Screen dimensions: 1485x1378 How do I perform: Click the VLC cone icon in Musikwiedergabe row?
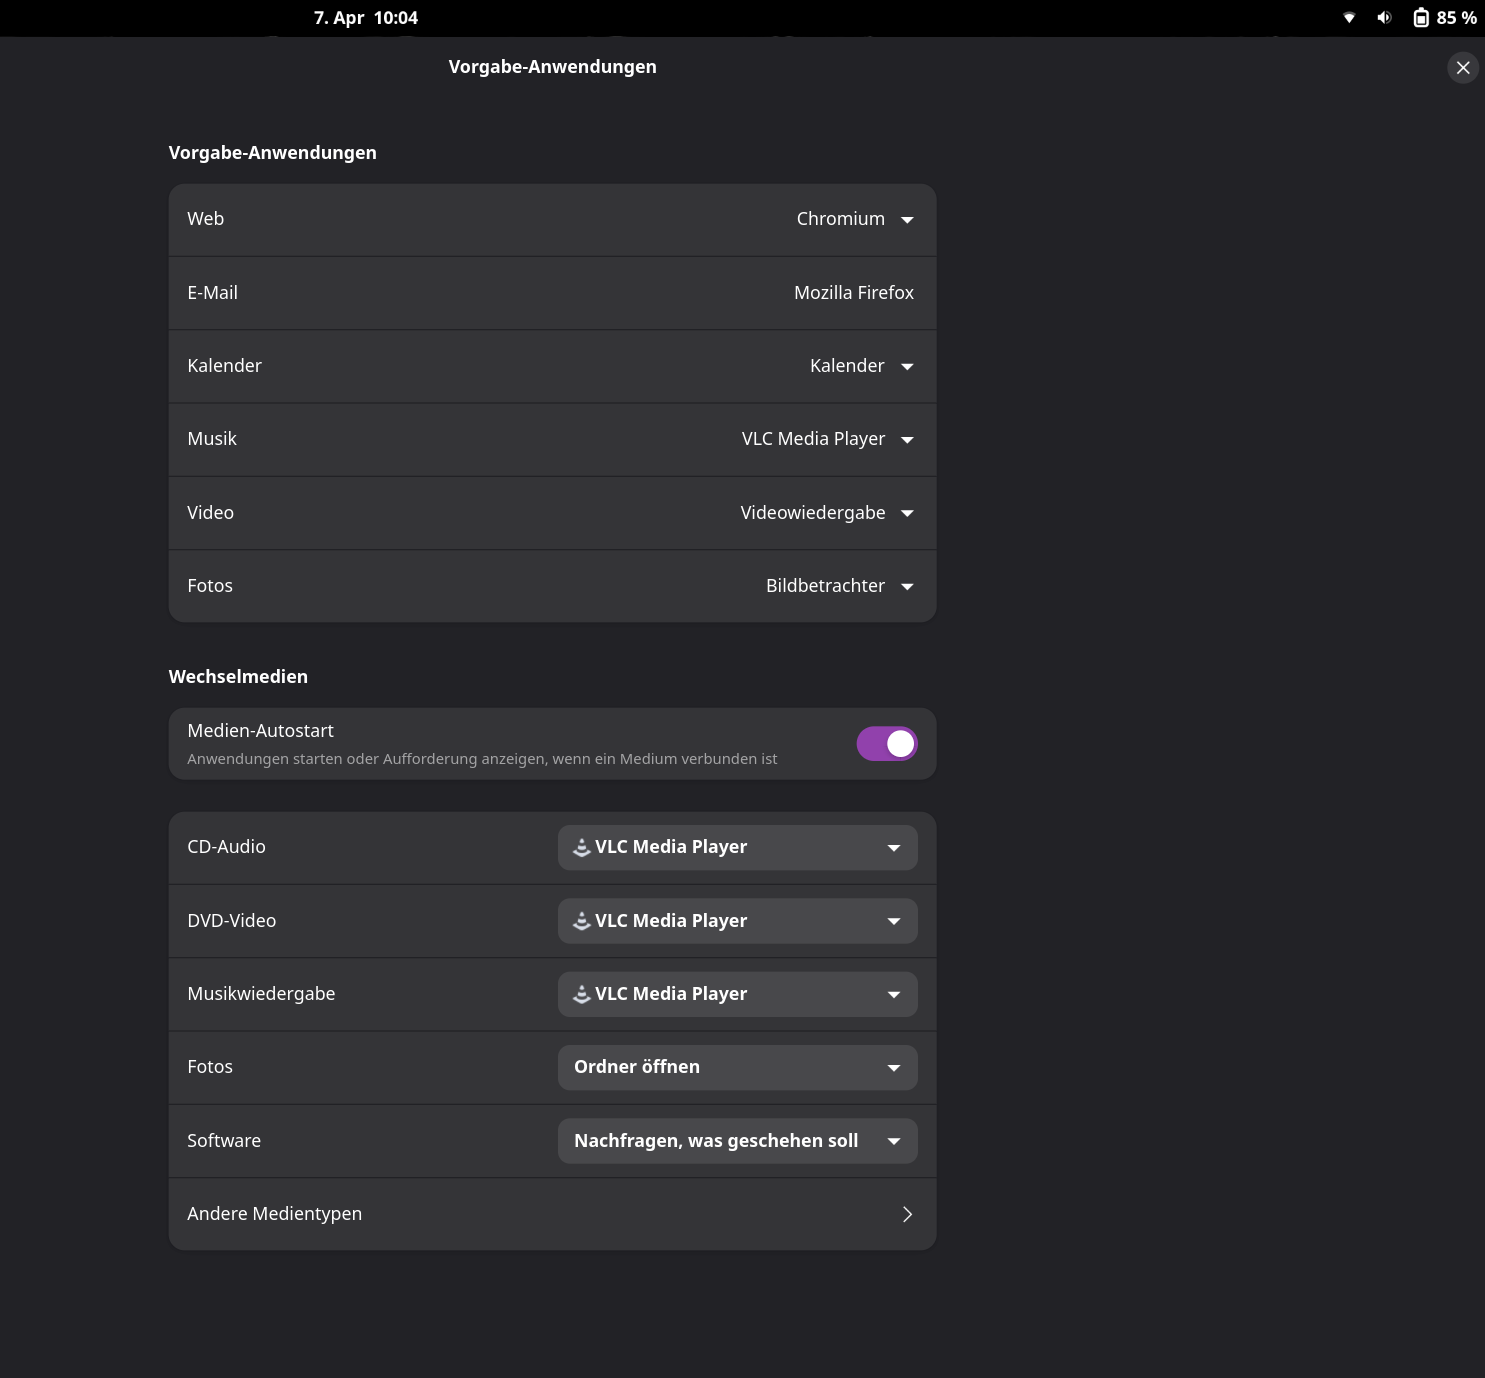pyautogui.click(x=581, y=994)
